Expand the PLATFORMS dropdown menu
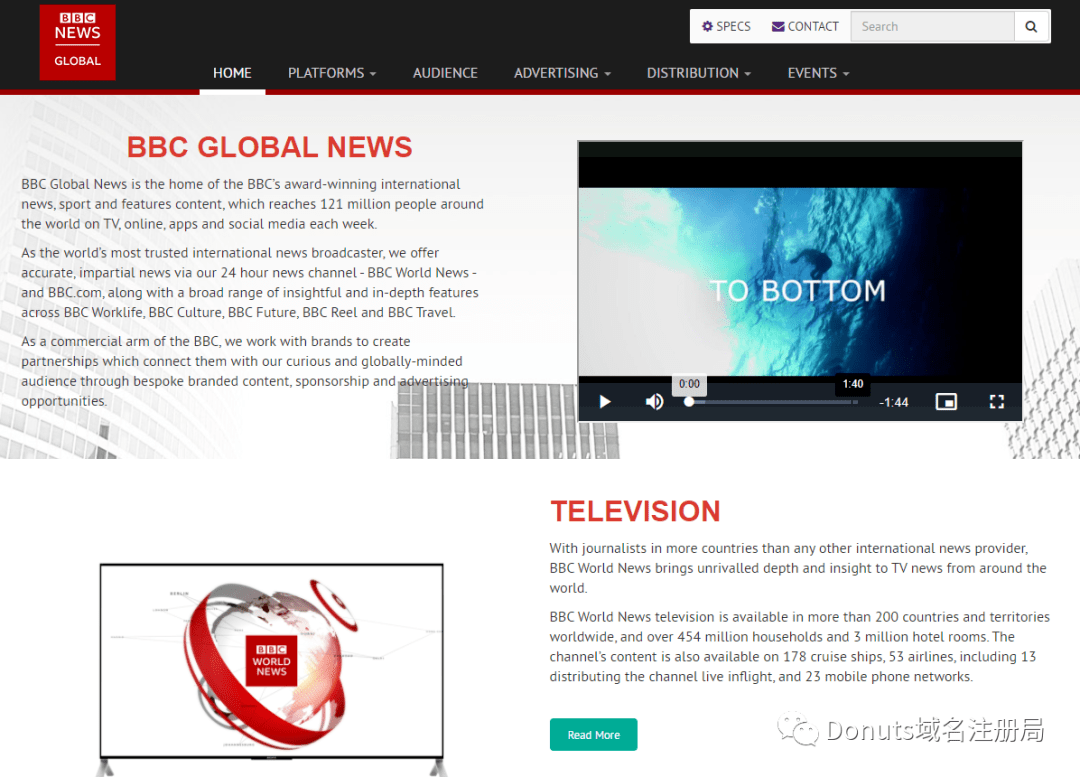The image size is (1080, 777). pos(332,73)
